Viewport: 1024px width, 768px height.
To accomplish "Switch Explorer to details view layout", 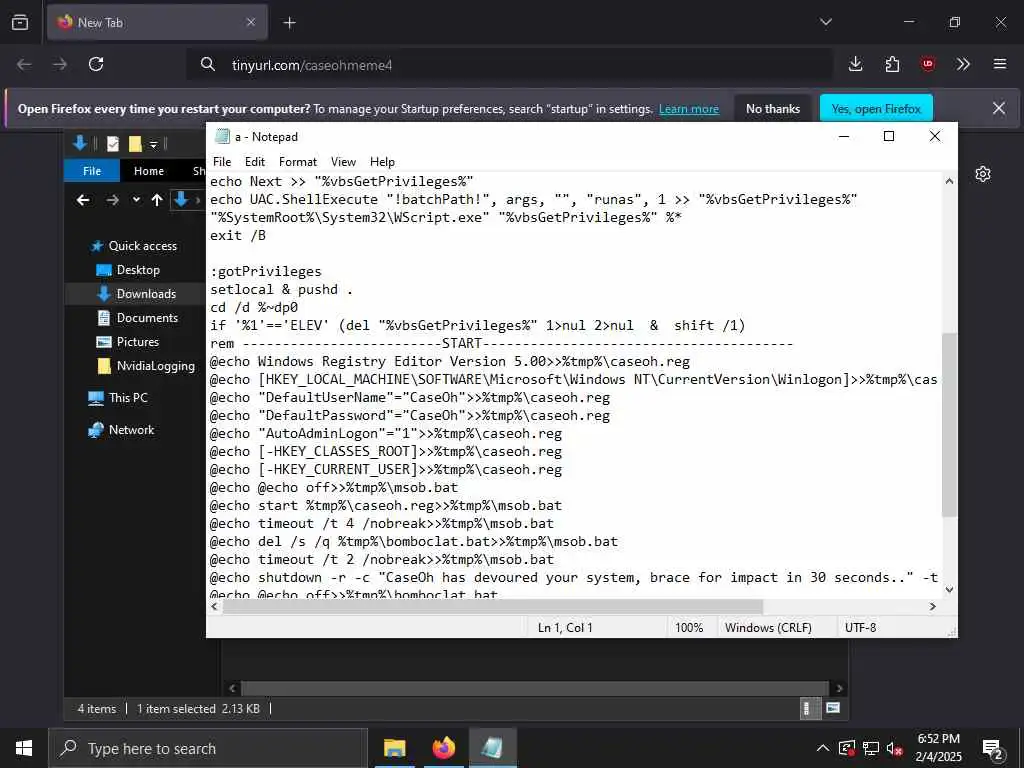I will pyautogui.click(x=808, y=708).
